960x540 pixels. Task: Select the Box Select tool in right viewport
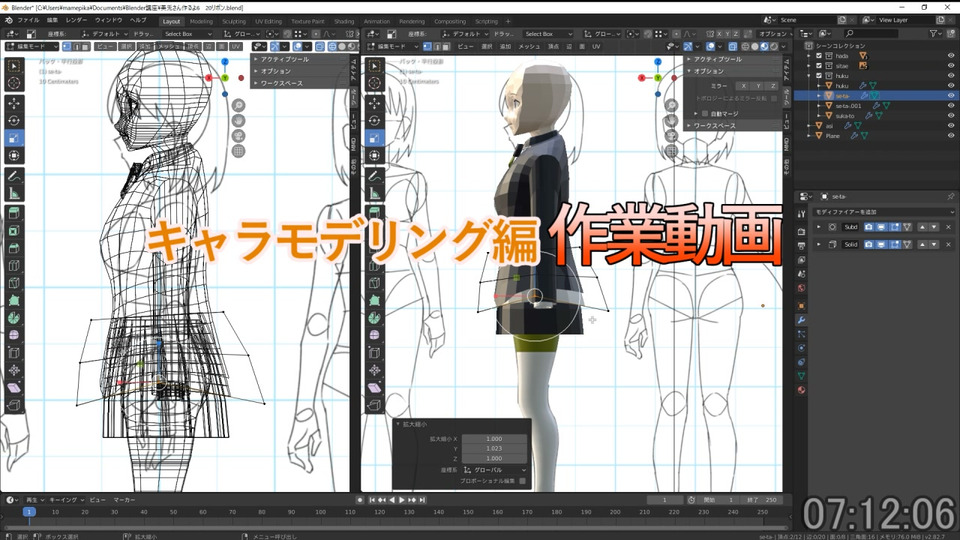[375, 66]
